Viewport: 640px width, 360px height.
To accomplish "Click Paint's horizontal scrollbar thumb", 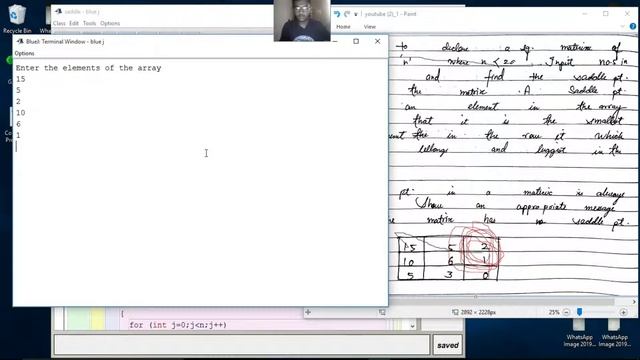I will pos(502,302).
